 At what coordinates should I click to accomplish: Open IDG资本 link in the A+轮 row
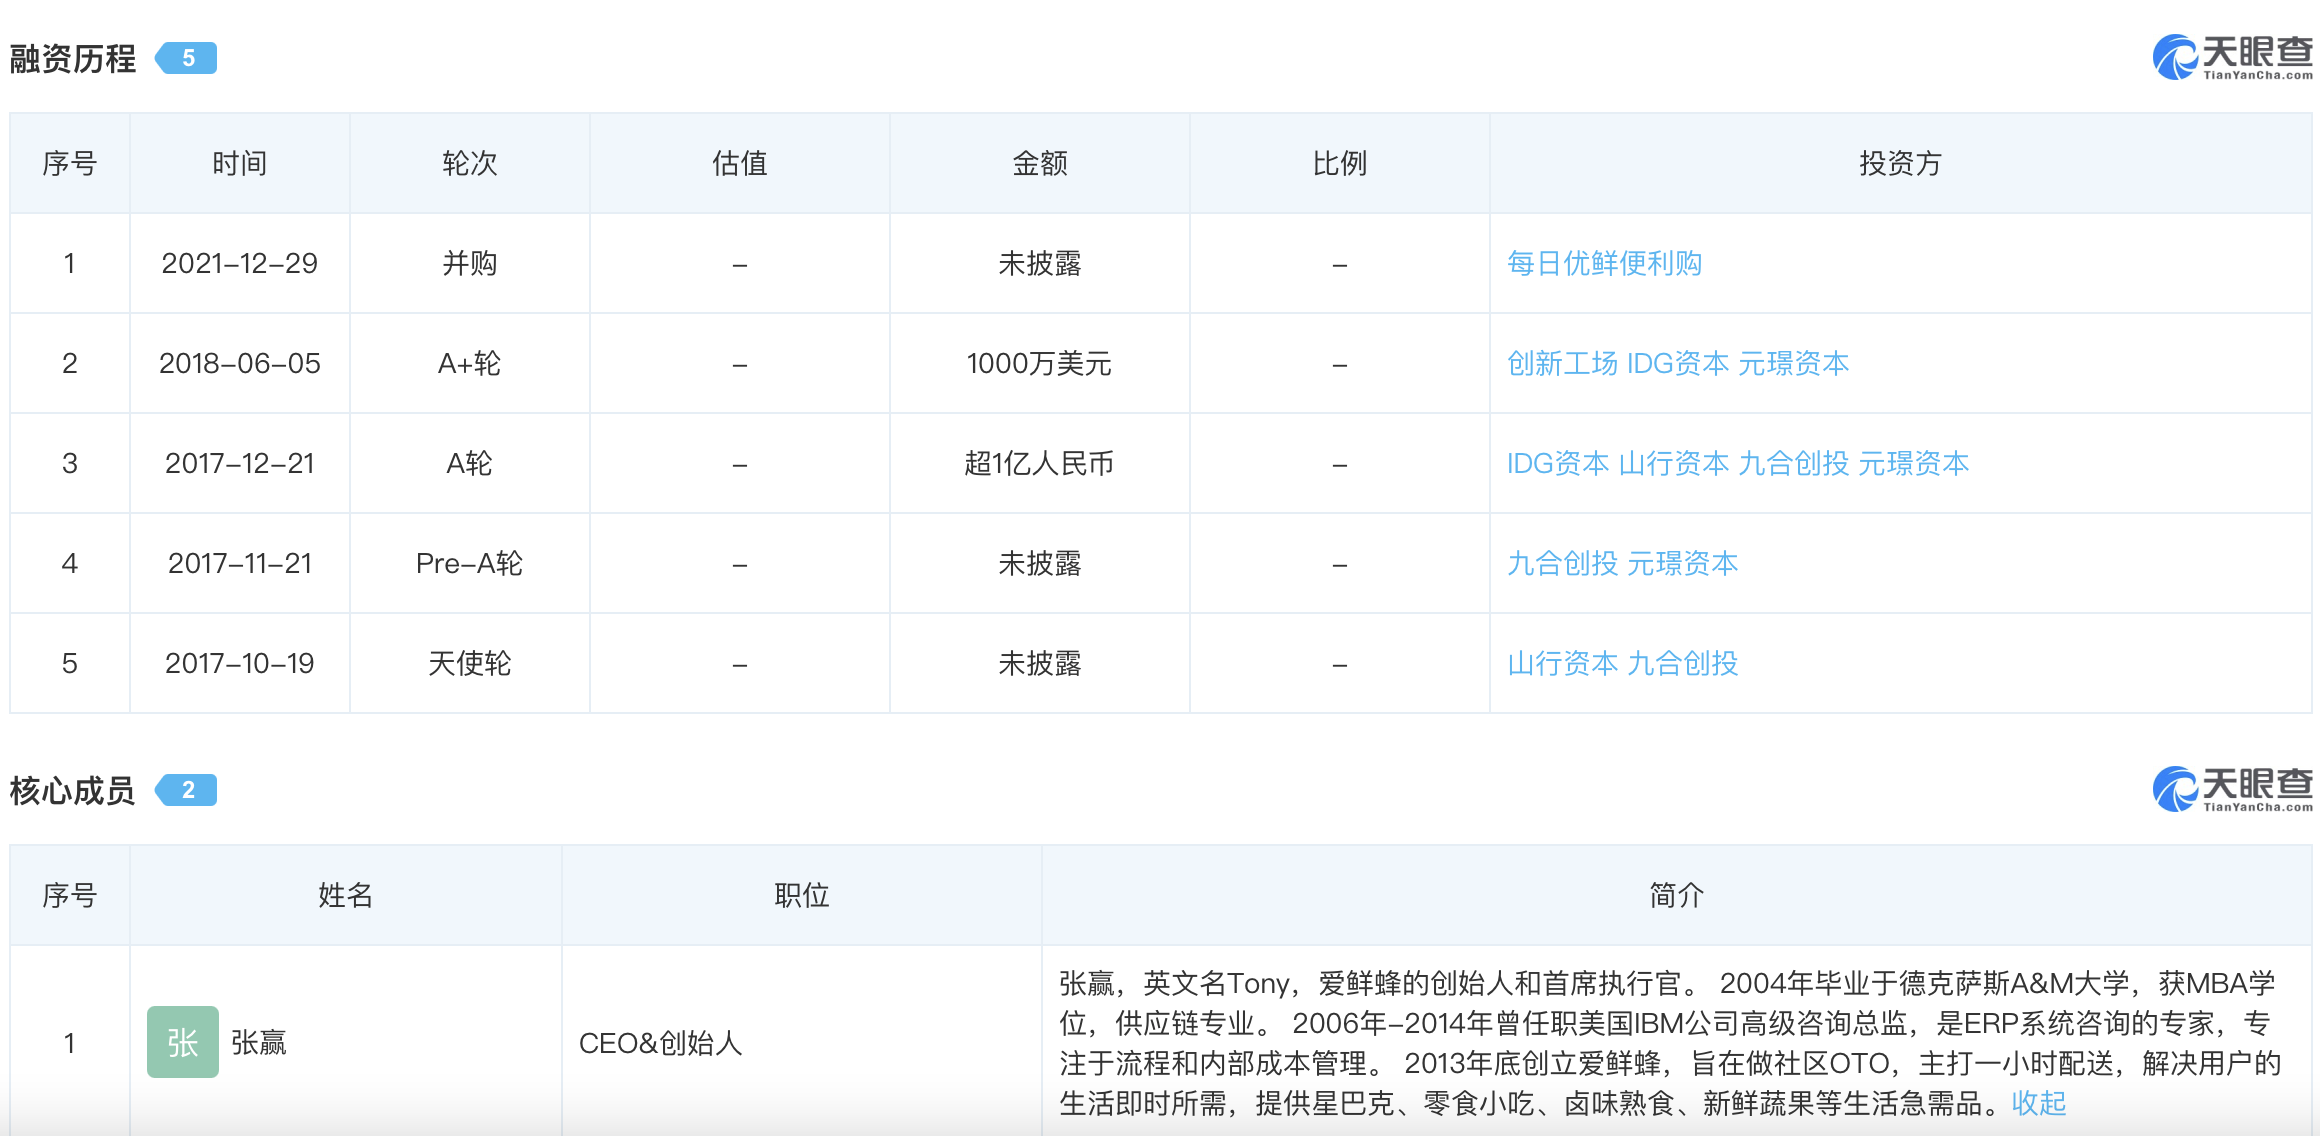1678,363
